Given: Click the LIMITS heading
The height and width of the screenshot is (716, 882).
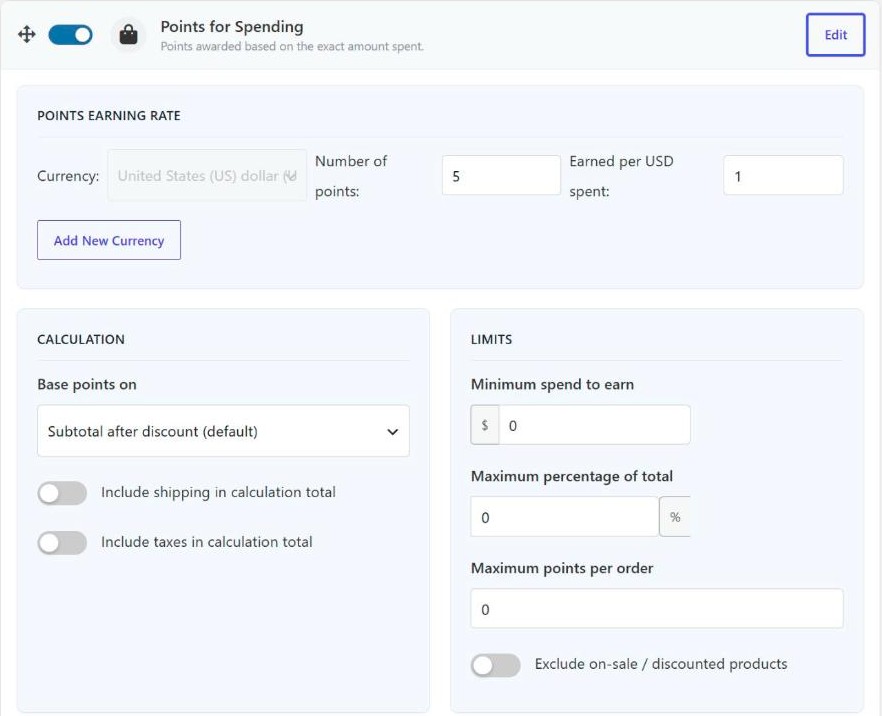Looking at the screenshot, I should pos(491,339).
